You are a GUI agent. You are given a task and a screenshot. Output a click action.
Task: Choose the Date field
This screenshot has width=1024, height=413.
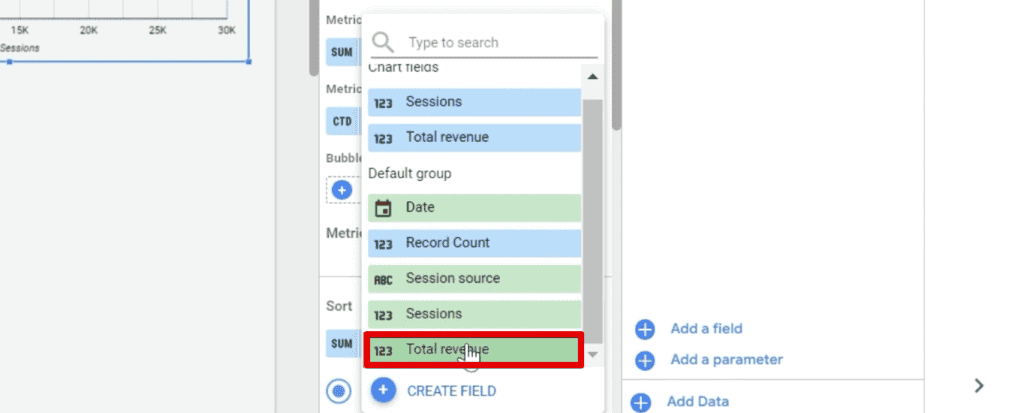click(474, 208)
